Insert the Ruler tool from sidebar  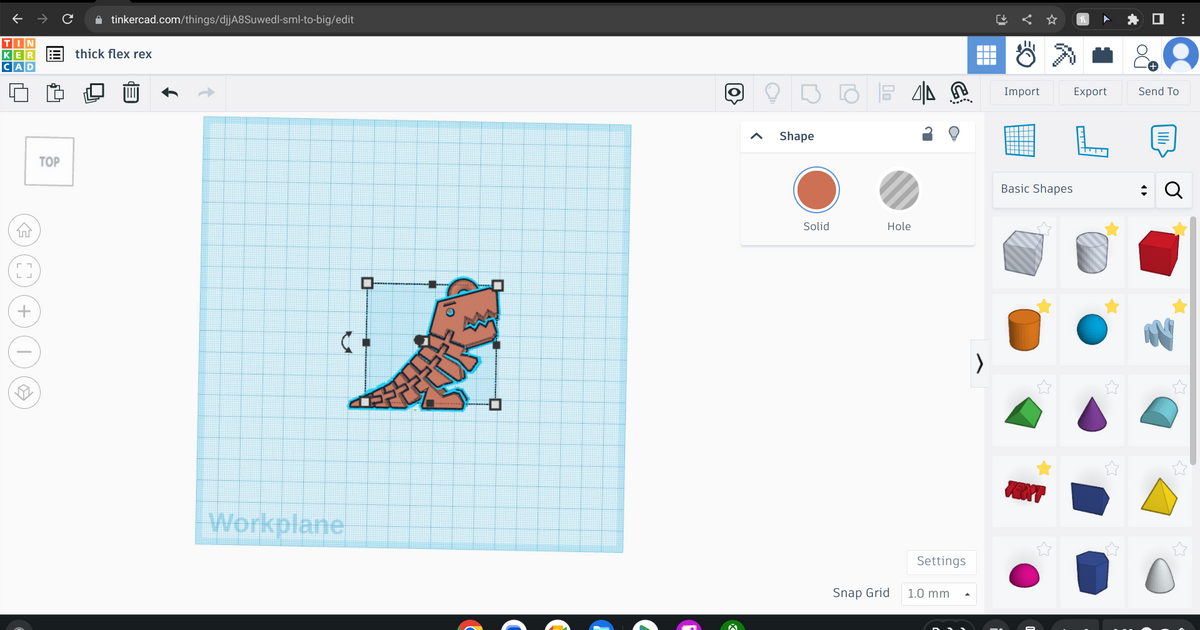coord(1092,141)
